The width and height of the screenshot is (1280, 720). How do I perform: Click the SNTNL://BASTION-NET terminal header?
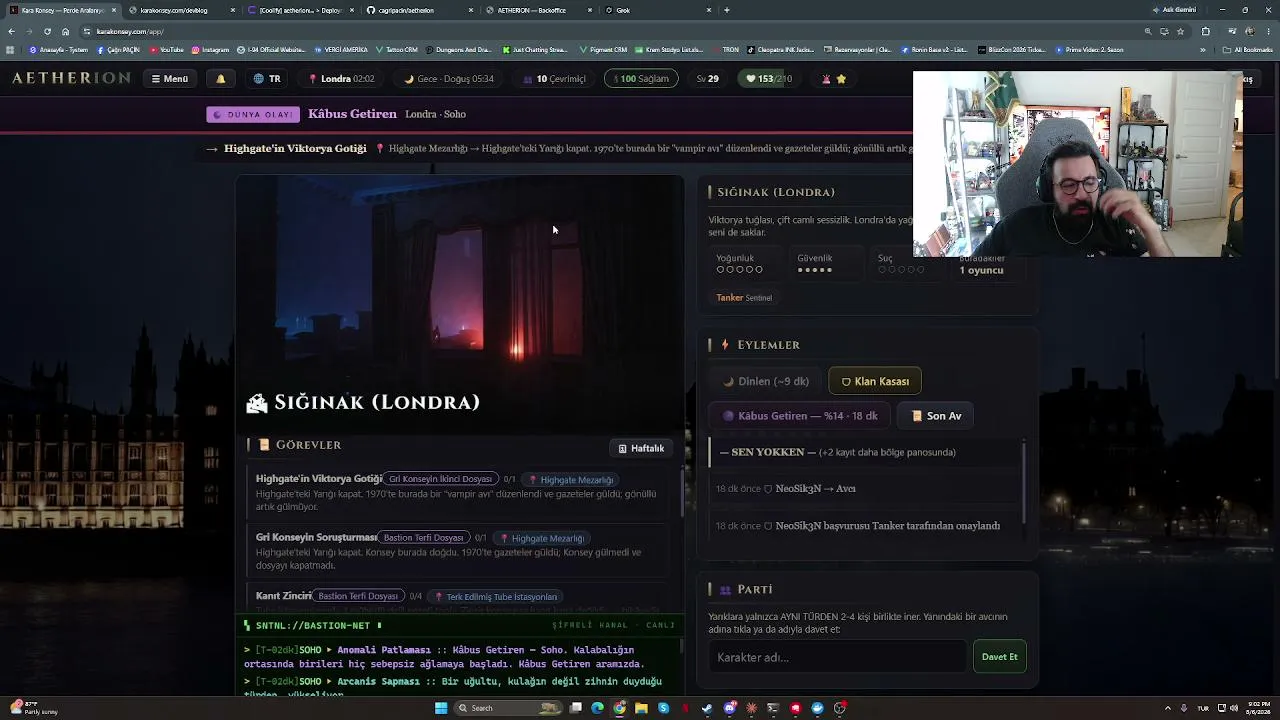pos(460,625)
